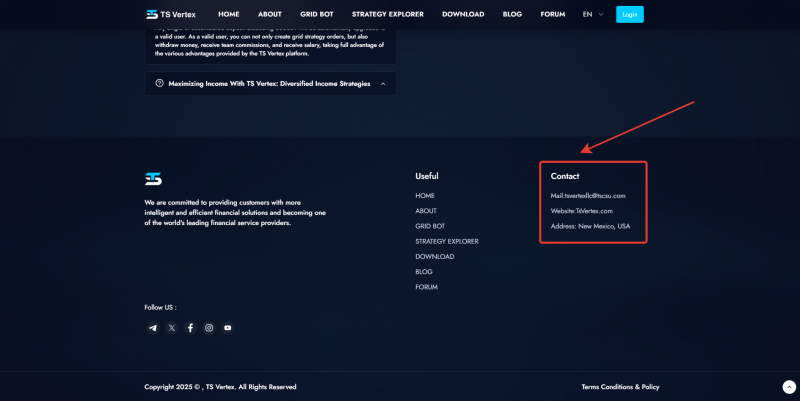Click the TS logo in the footer

153,179
